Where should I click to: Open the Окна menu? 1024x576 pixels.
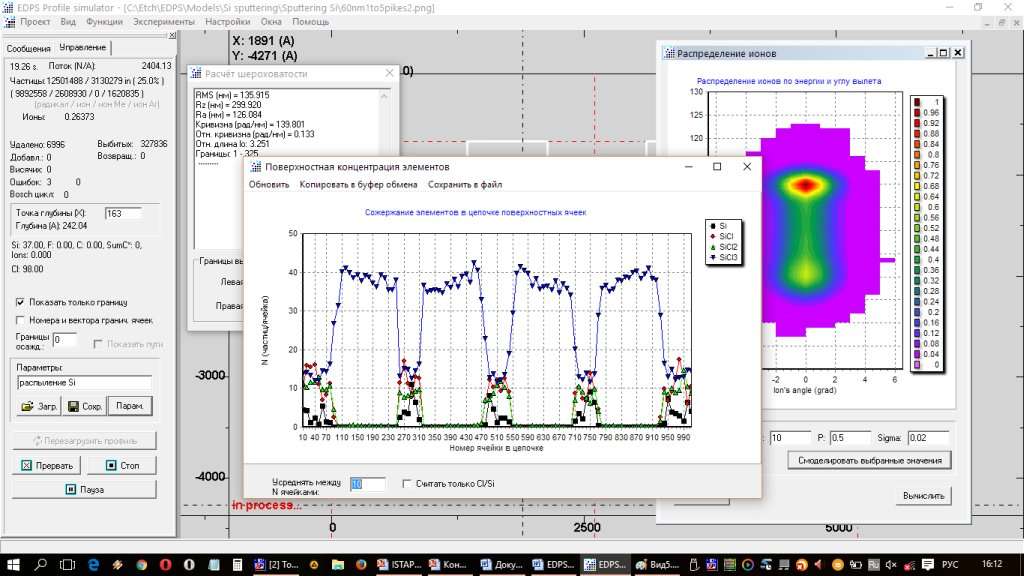pos(271,22)
